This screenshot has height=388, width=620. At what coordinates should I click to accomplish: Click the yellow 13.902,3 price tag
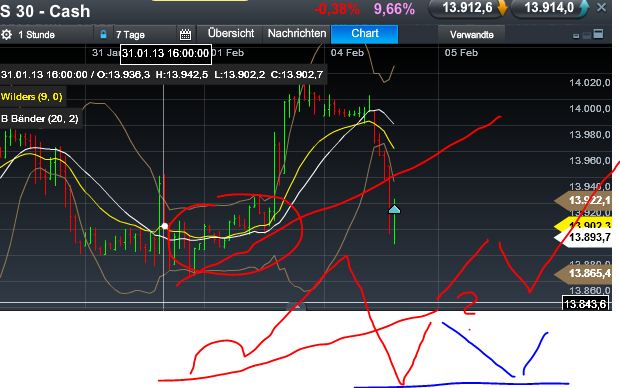point(584,225)
